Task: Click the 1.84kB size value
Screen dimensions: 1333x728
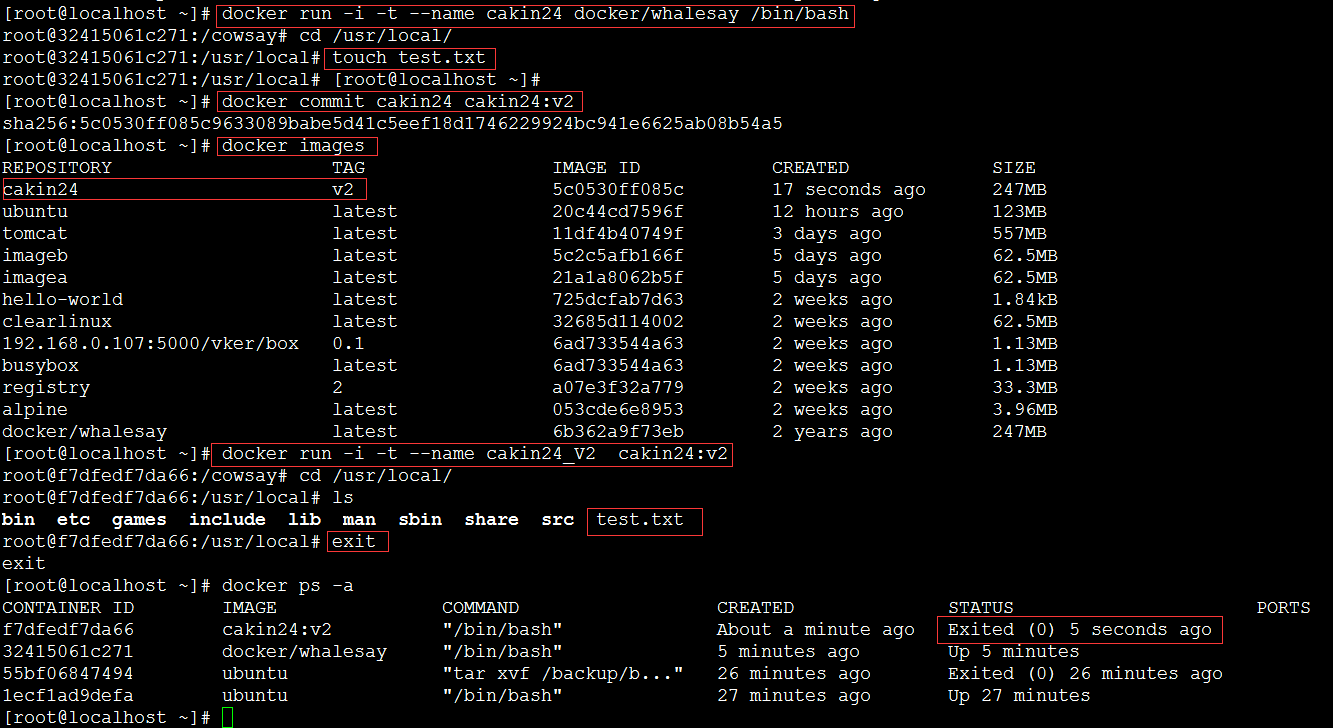Action: [x=1025, y=300]
